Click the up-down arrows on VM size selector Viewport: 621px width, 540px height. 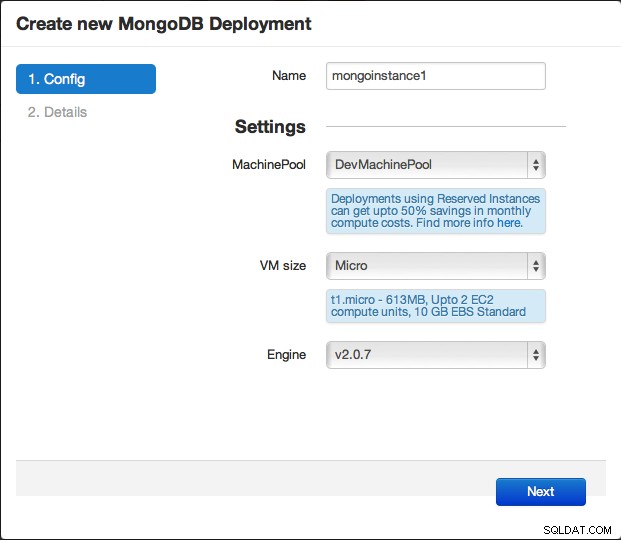click(536, 266)
